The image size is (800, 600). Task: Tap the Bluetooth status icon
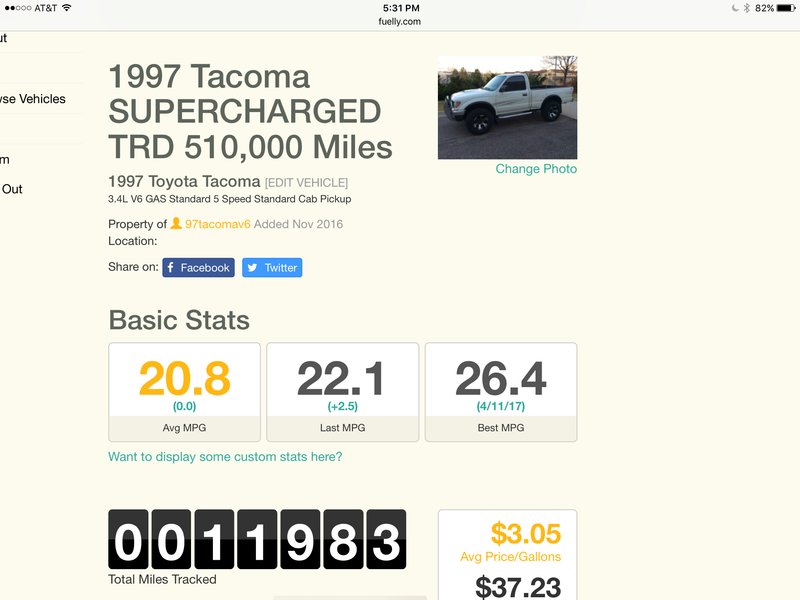pyautogui.click(x=747, y=8)
